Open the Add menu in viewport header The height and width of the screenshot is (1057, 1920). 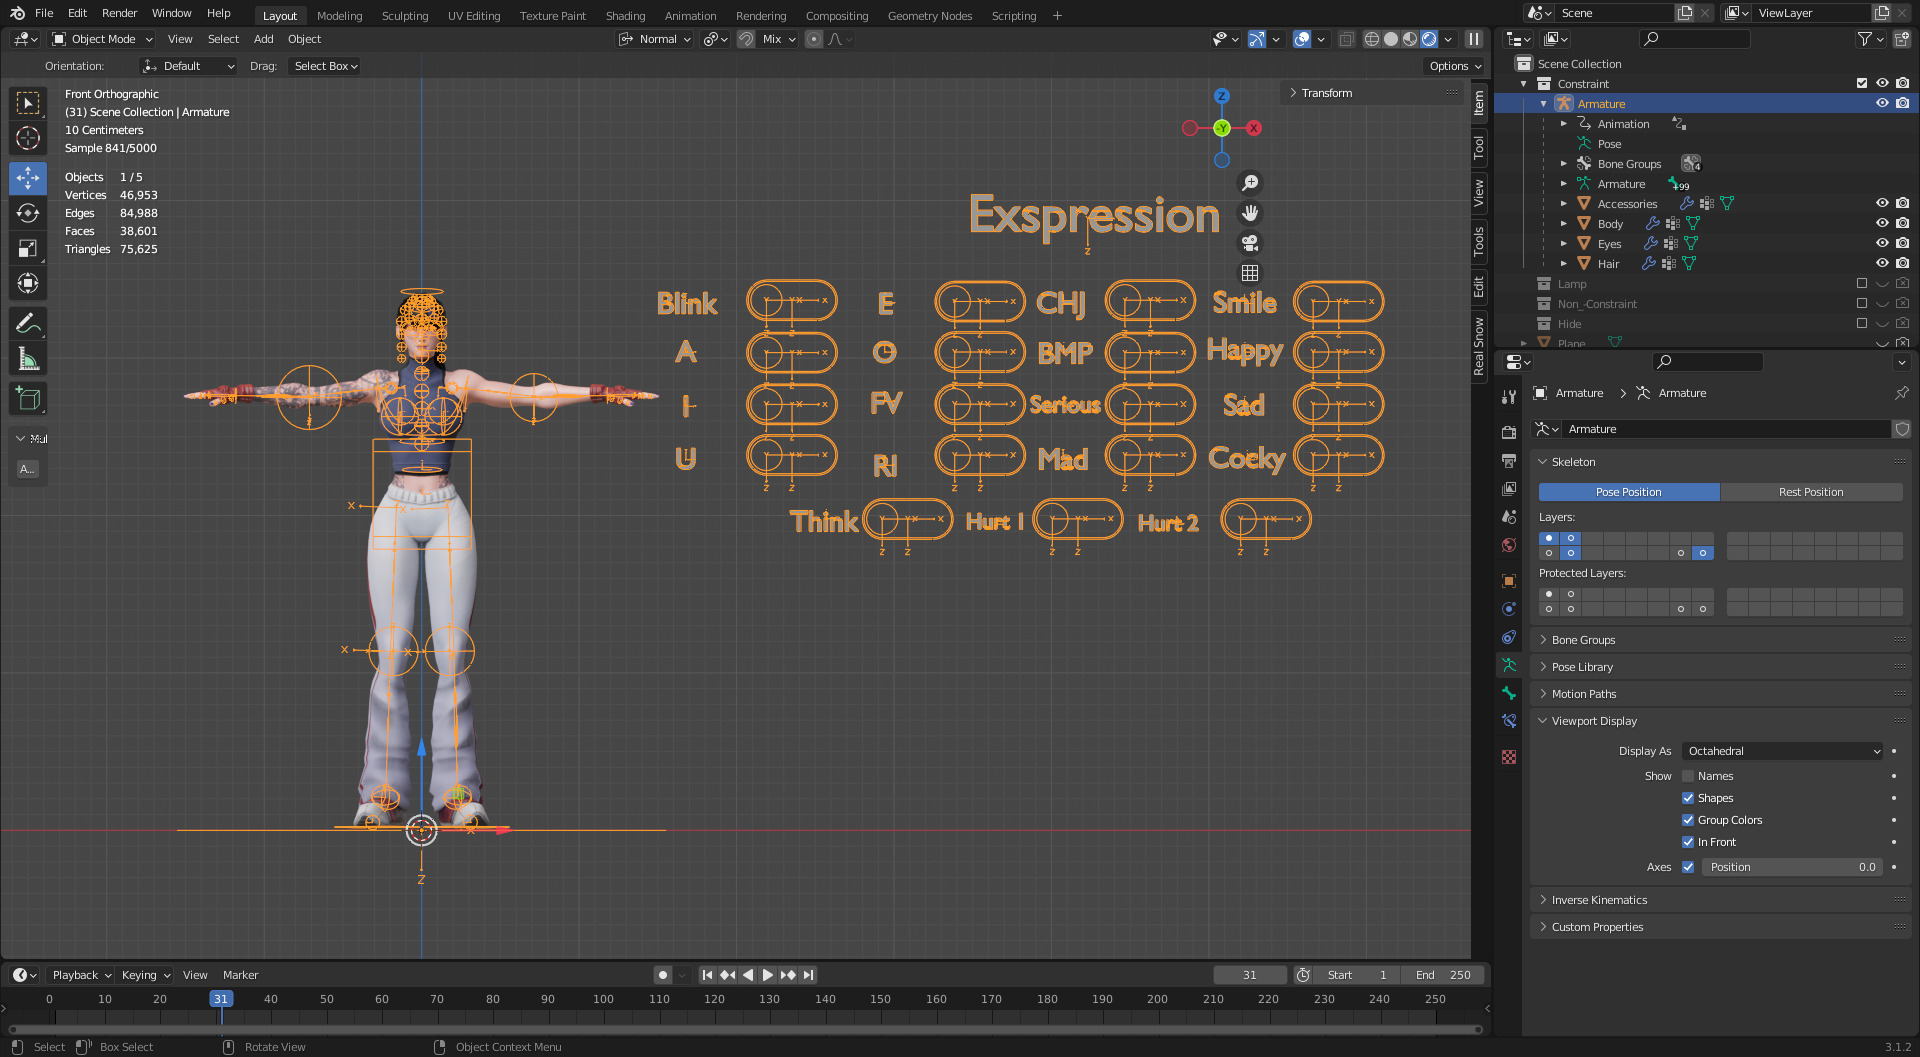tap(263, 39)
